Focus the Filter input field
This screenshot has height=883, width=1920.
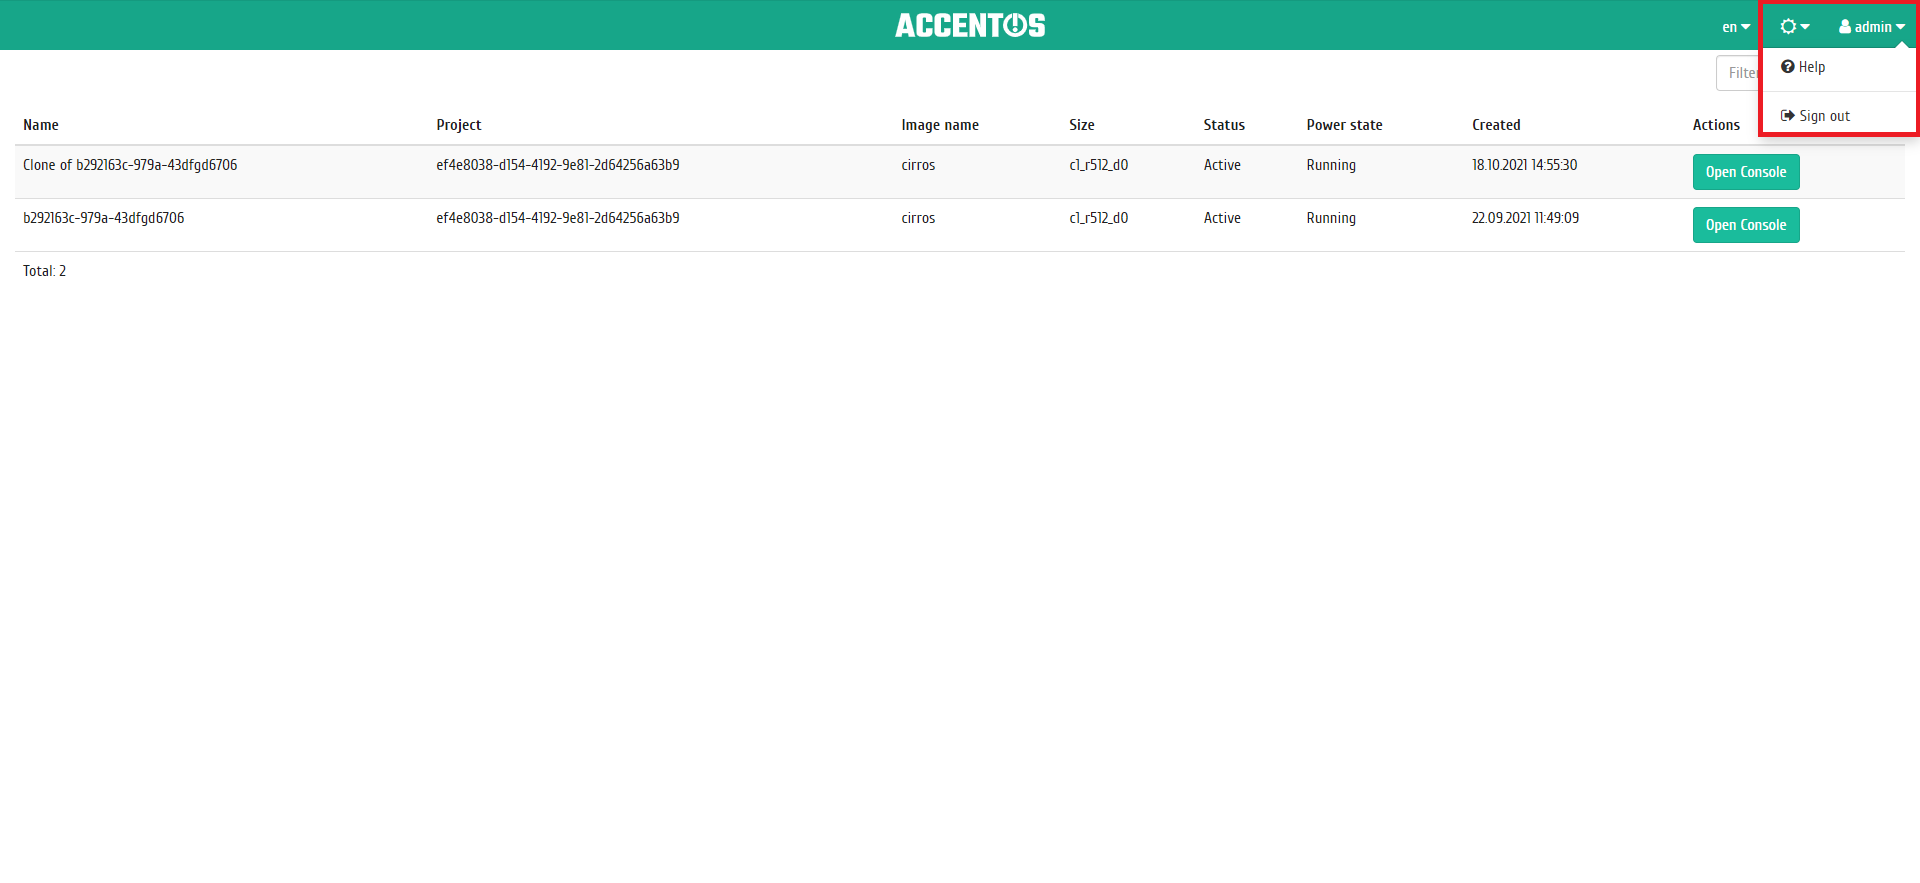1739,73
